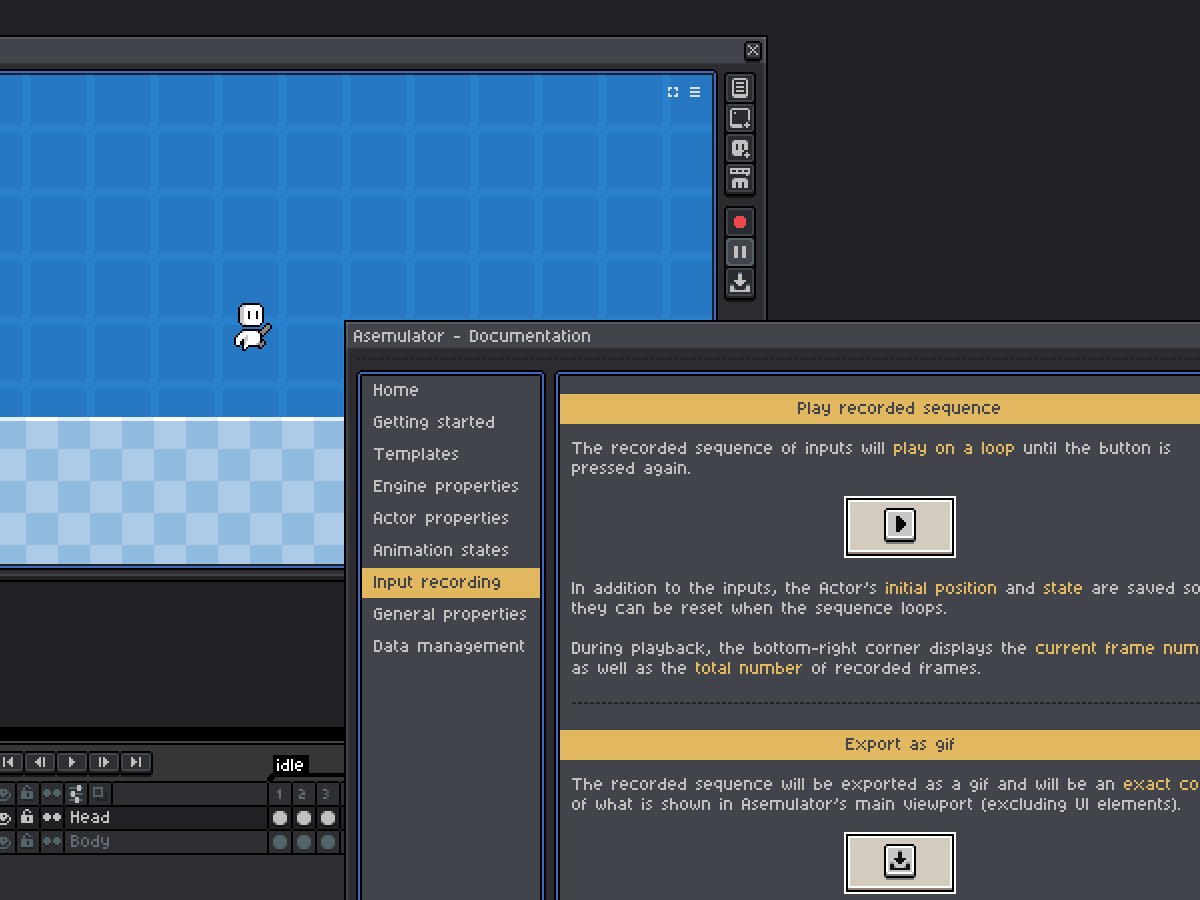This screenshot has width=1200, height=900.
Task: Click the white character sprite in viewport
Action: [x=252, y=327]
